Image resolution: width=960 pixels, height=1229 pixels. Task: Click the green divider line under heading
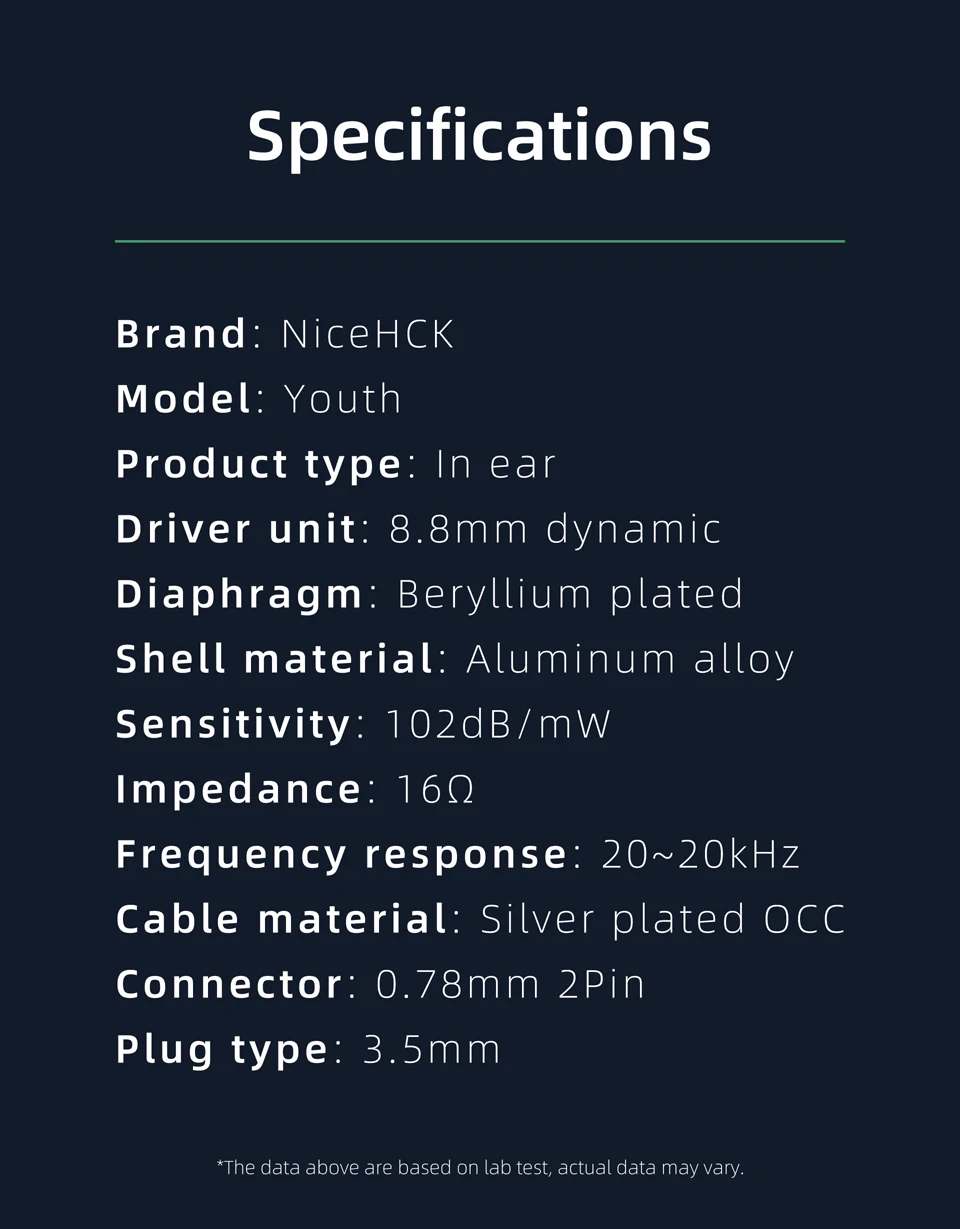[480, 241]
